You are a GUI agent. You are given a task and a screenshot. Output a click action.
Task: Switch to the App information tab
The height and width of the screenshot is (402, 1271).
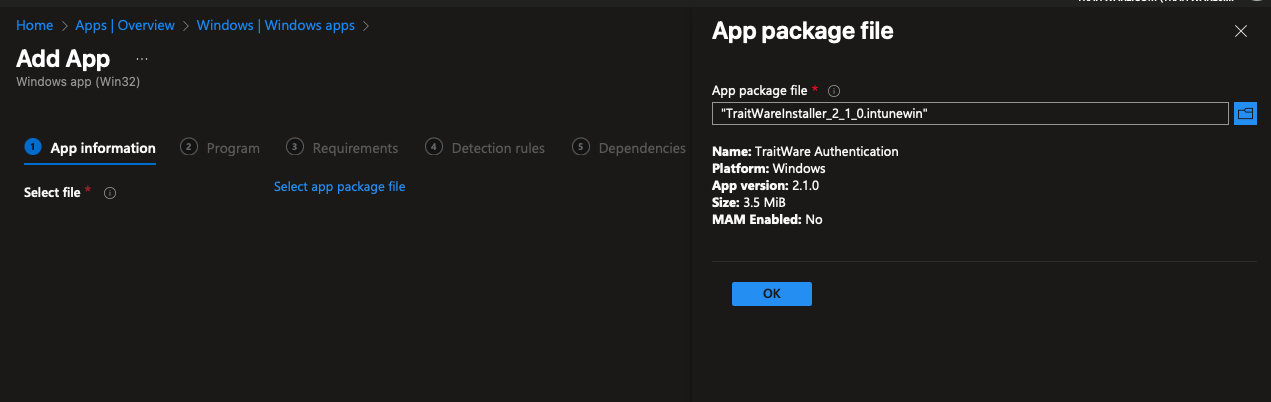[x=103, y=148]
